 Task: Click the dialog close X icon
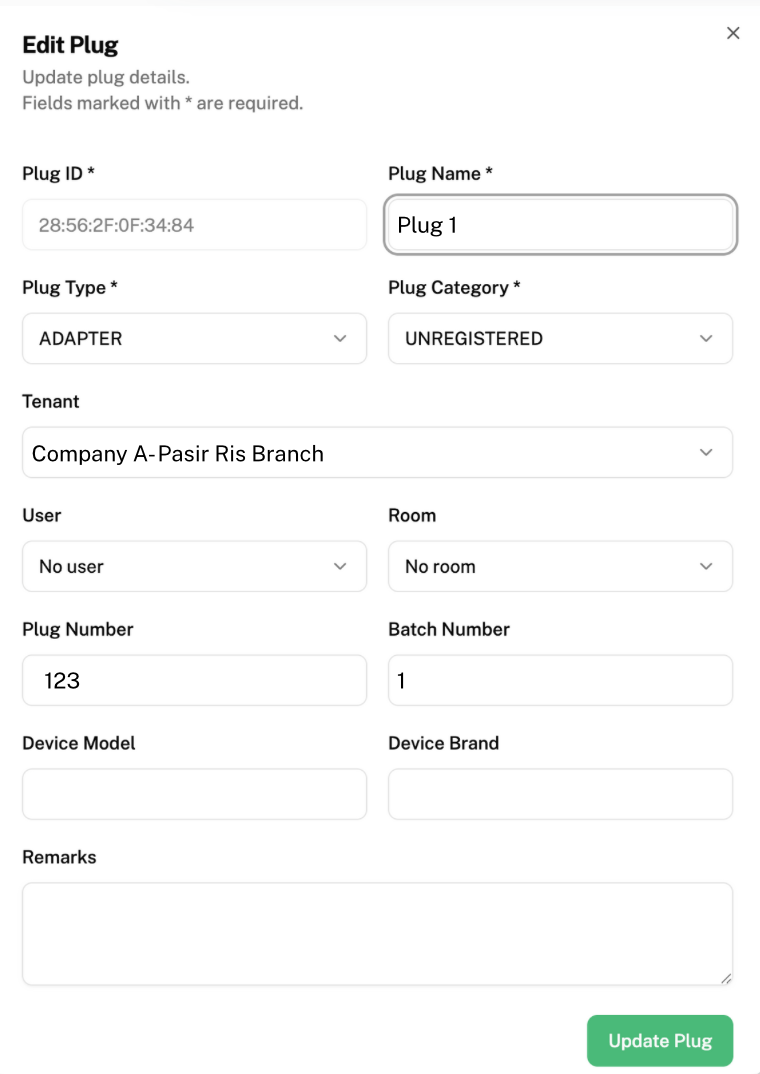[x=733, y=32]
